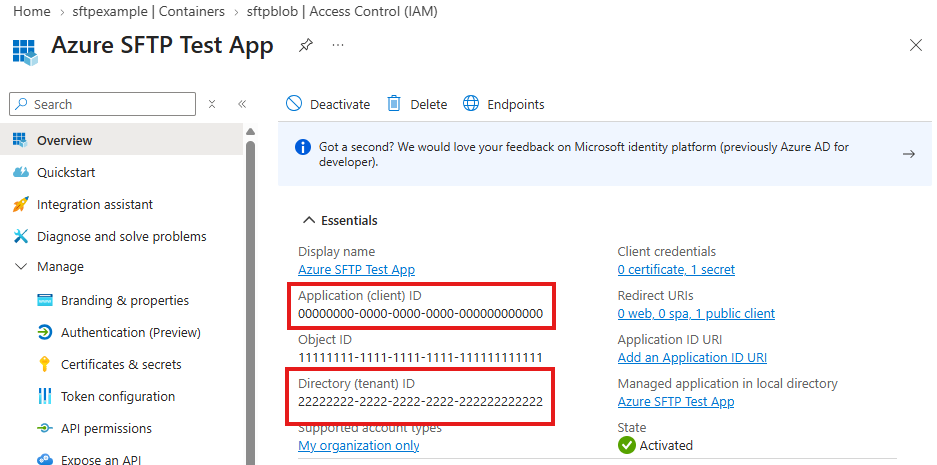Click the Deactivate circle-slash icon

pos(294,103)
